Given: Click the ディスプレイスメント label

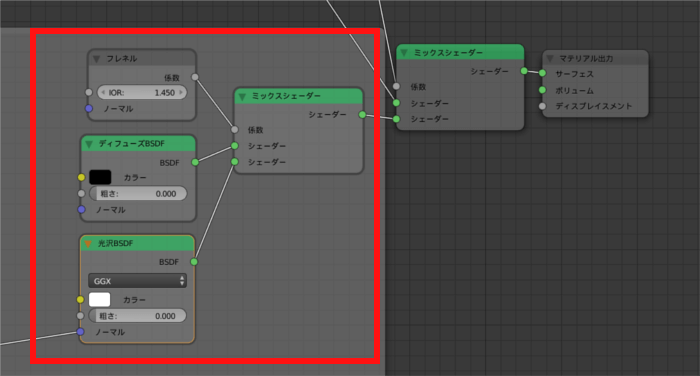Looking at the screenshot, I should (594, 106).
